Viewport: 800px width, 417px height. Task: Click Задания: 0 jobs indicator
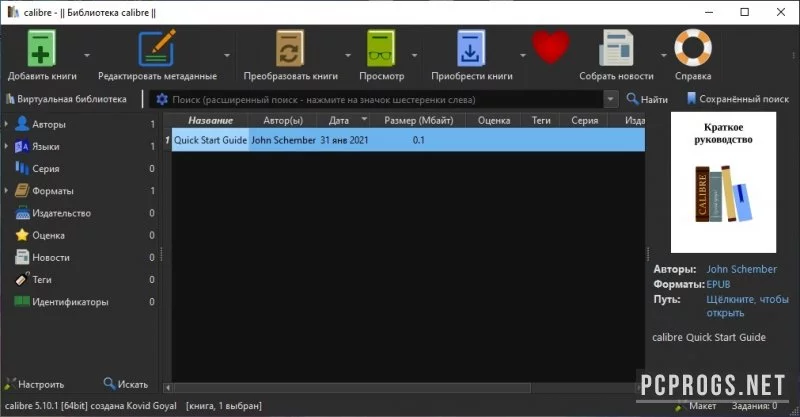pyautogui.click(x=754, y=406)
